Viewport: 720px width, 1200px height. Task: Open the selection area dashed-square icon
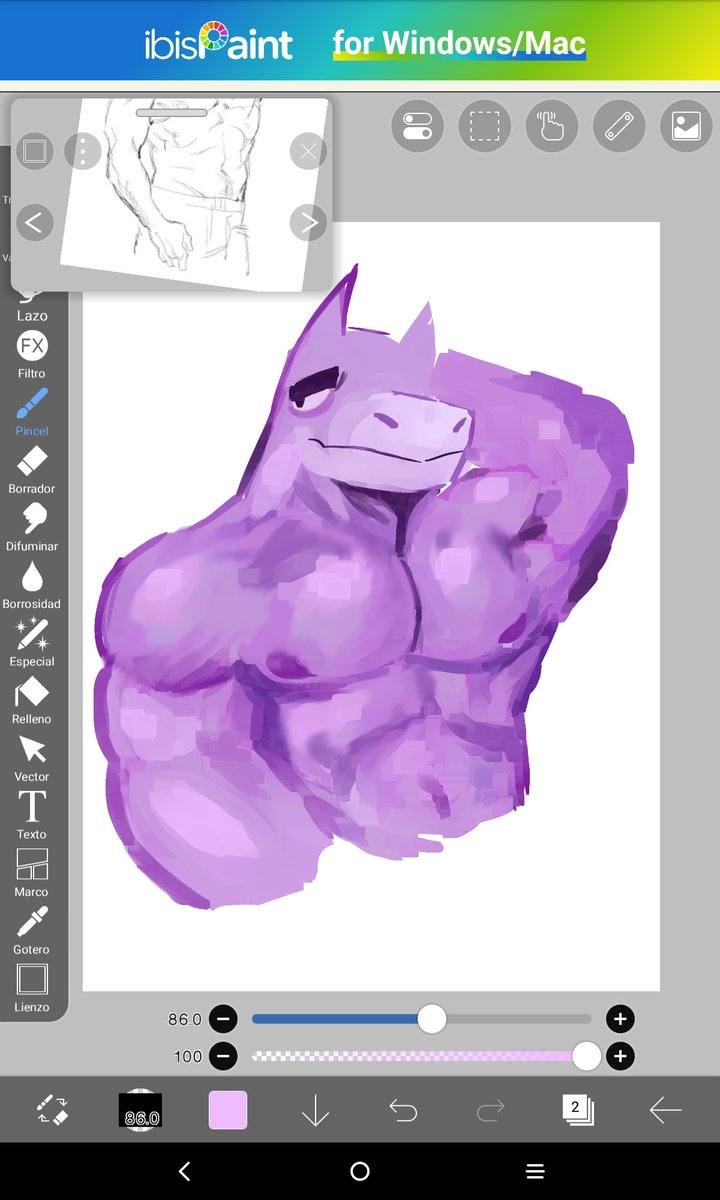[x=485, y=126]
